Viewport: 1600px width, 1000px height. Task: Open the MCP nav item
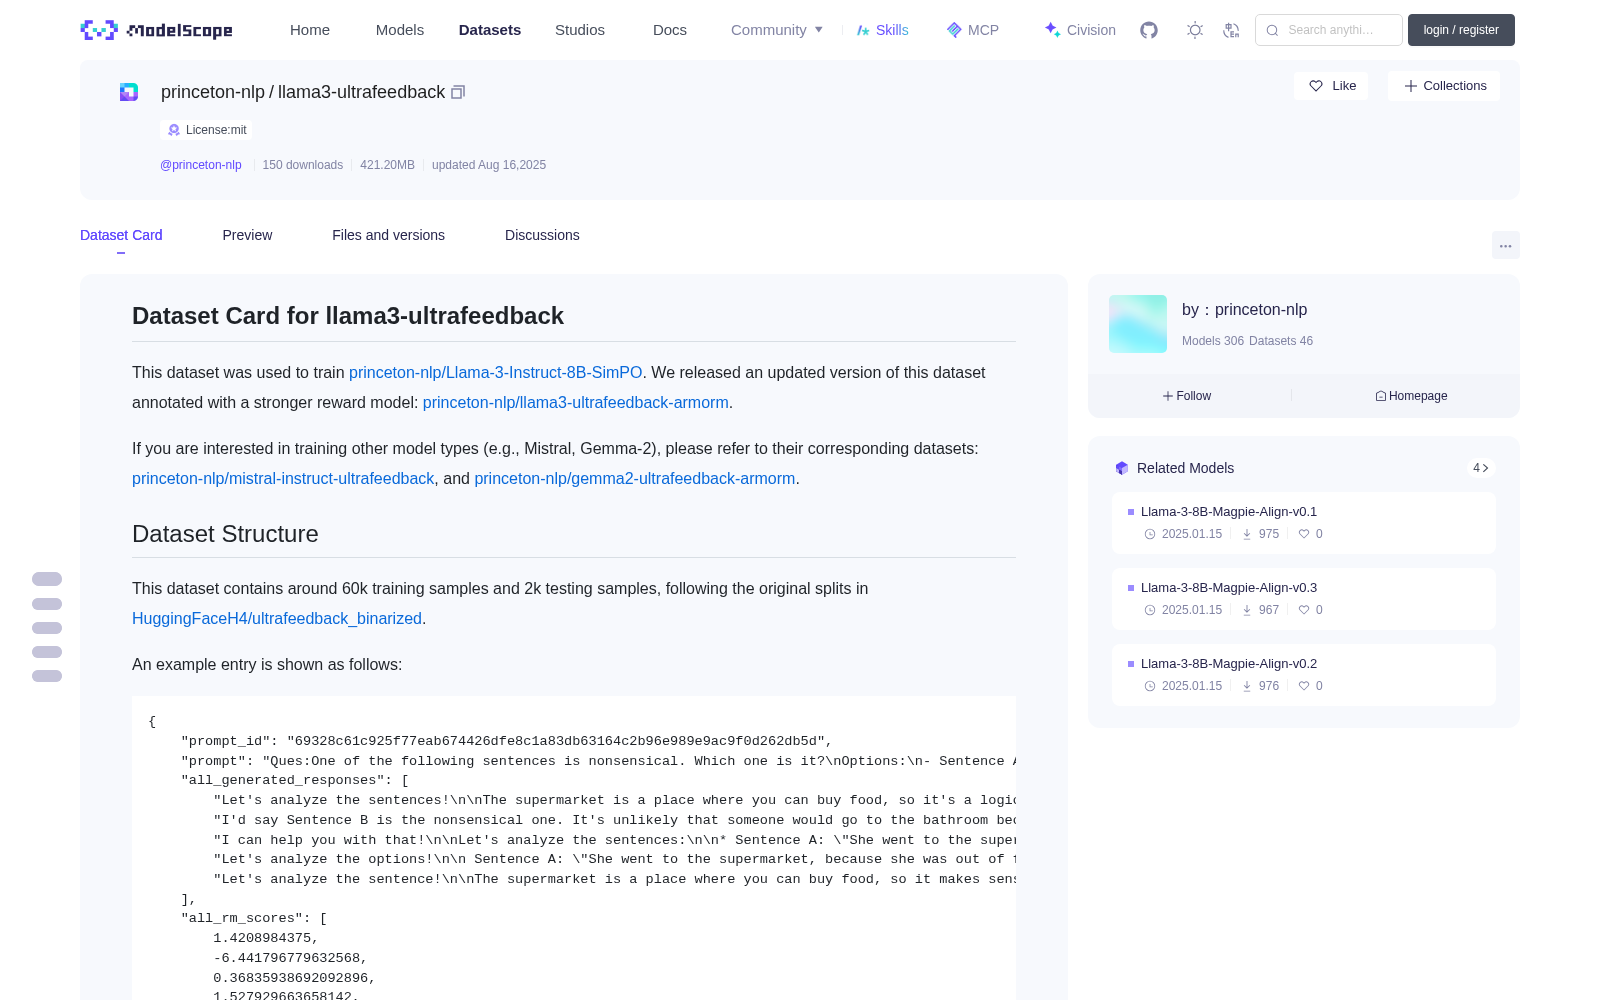pos(973,30)
